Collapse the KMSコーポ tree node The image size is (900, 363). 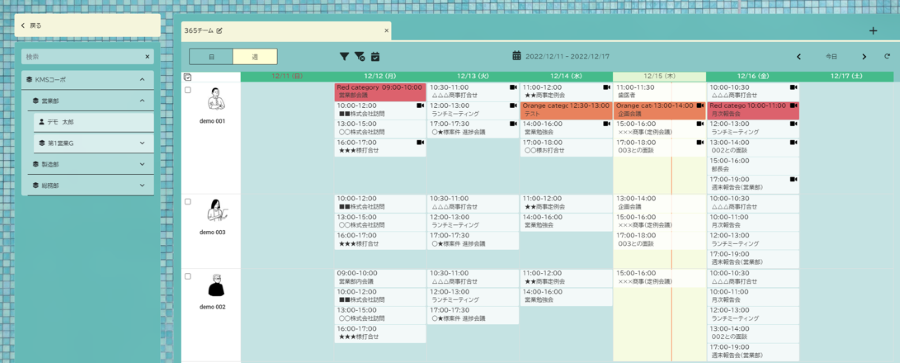click(142, 80)
